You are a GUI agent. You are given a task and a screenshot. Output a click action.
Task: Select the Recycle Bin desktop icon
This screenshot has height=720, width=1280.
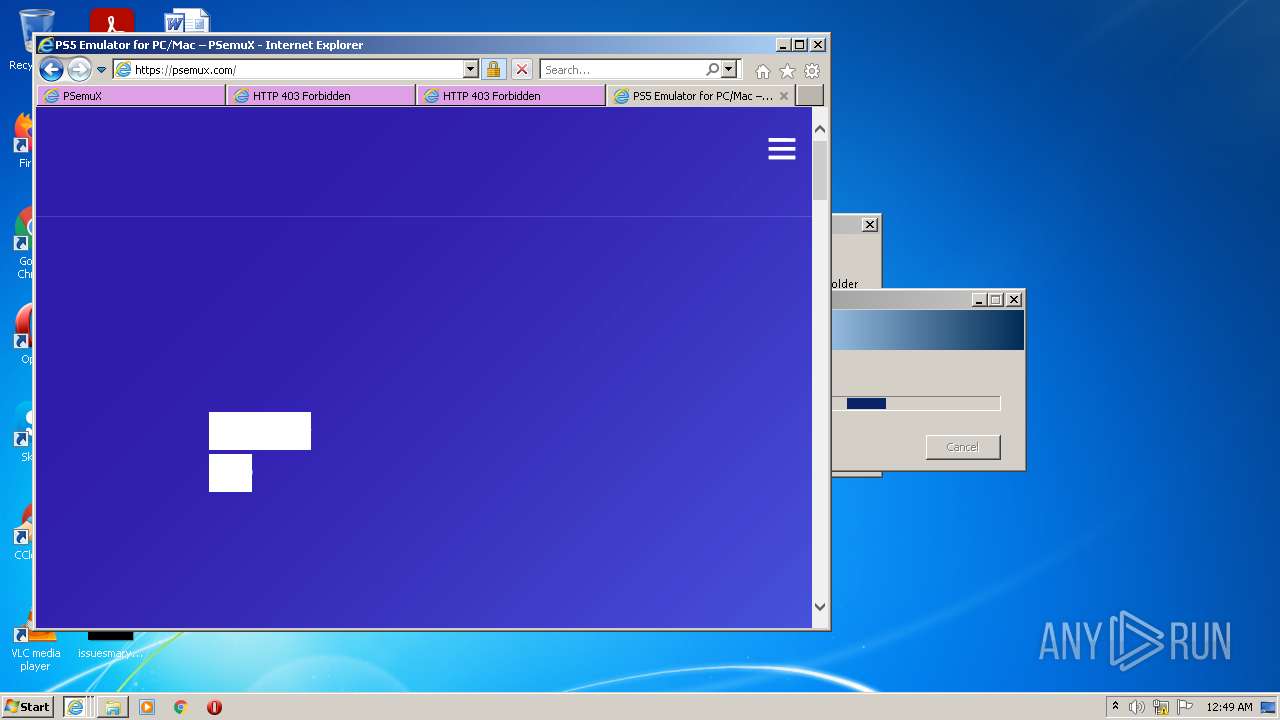point(37,40)
